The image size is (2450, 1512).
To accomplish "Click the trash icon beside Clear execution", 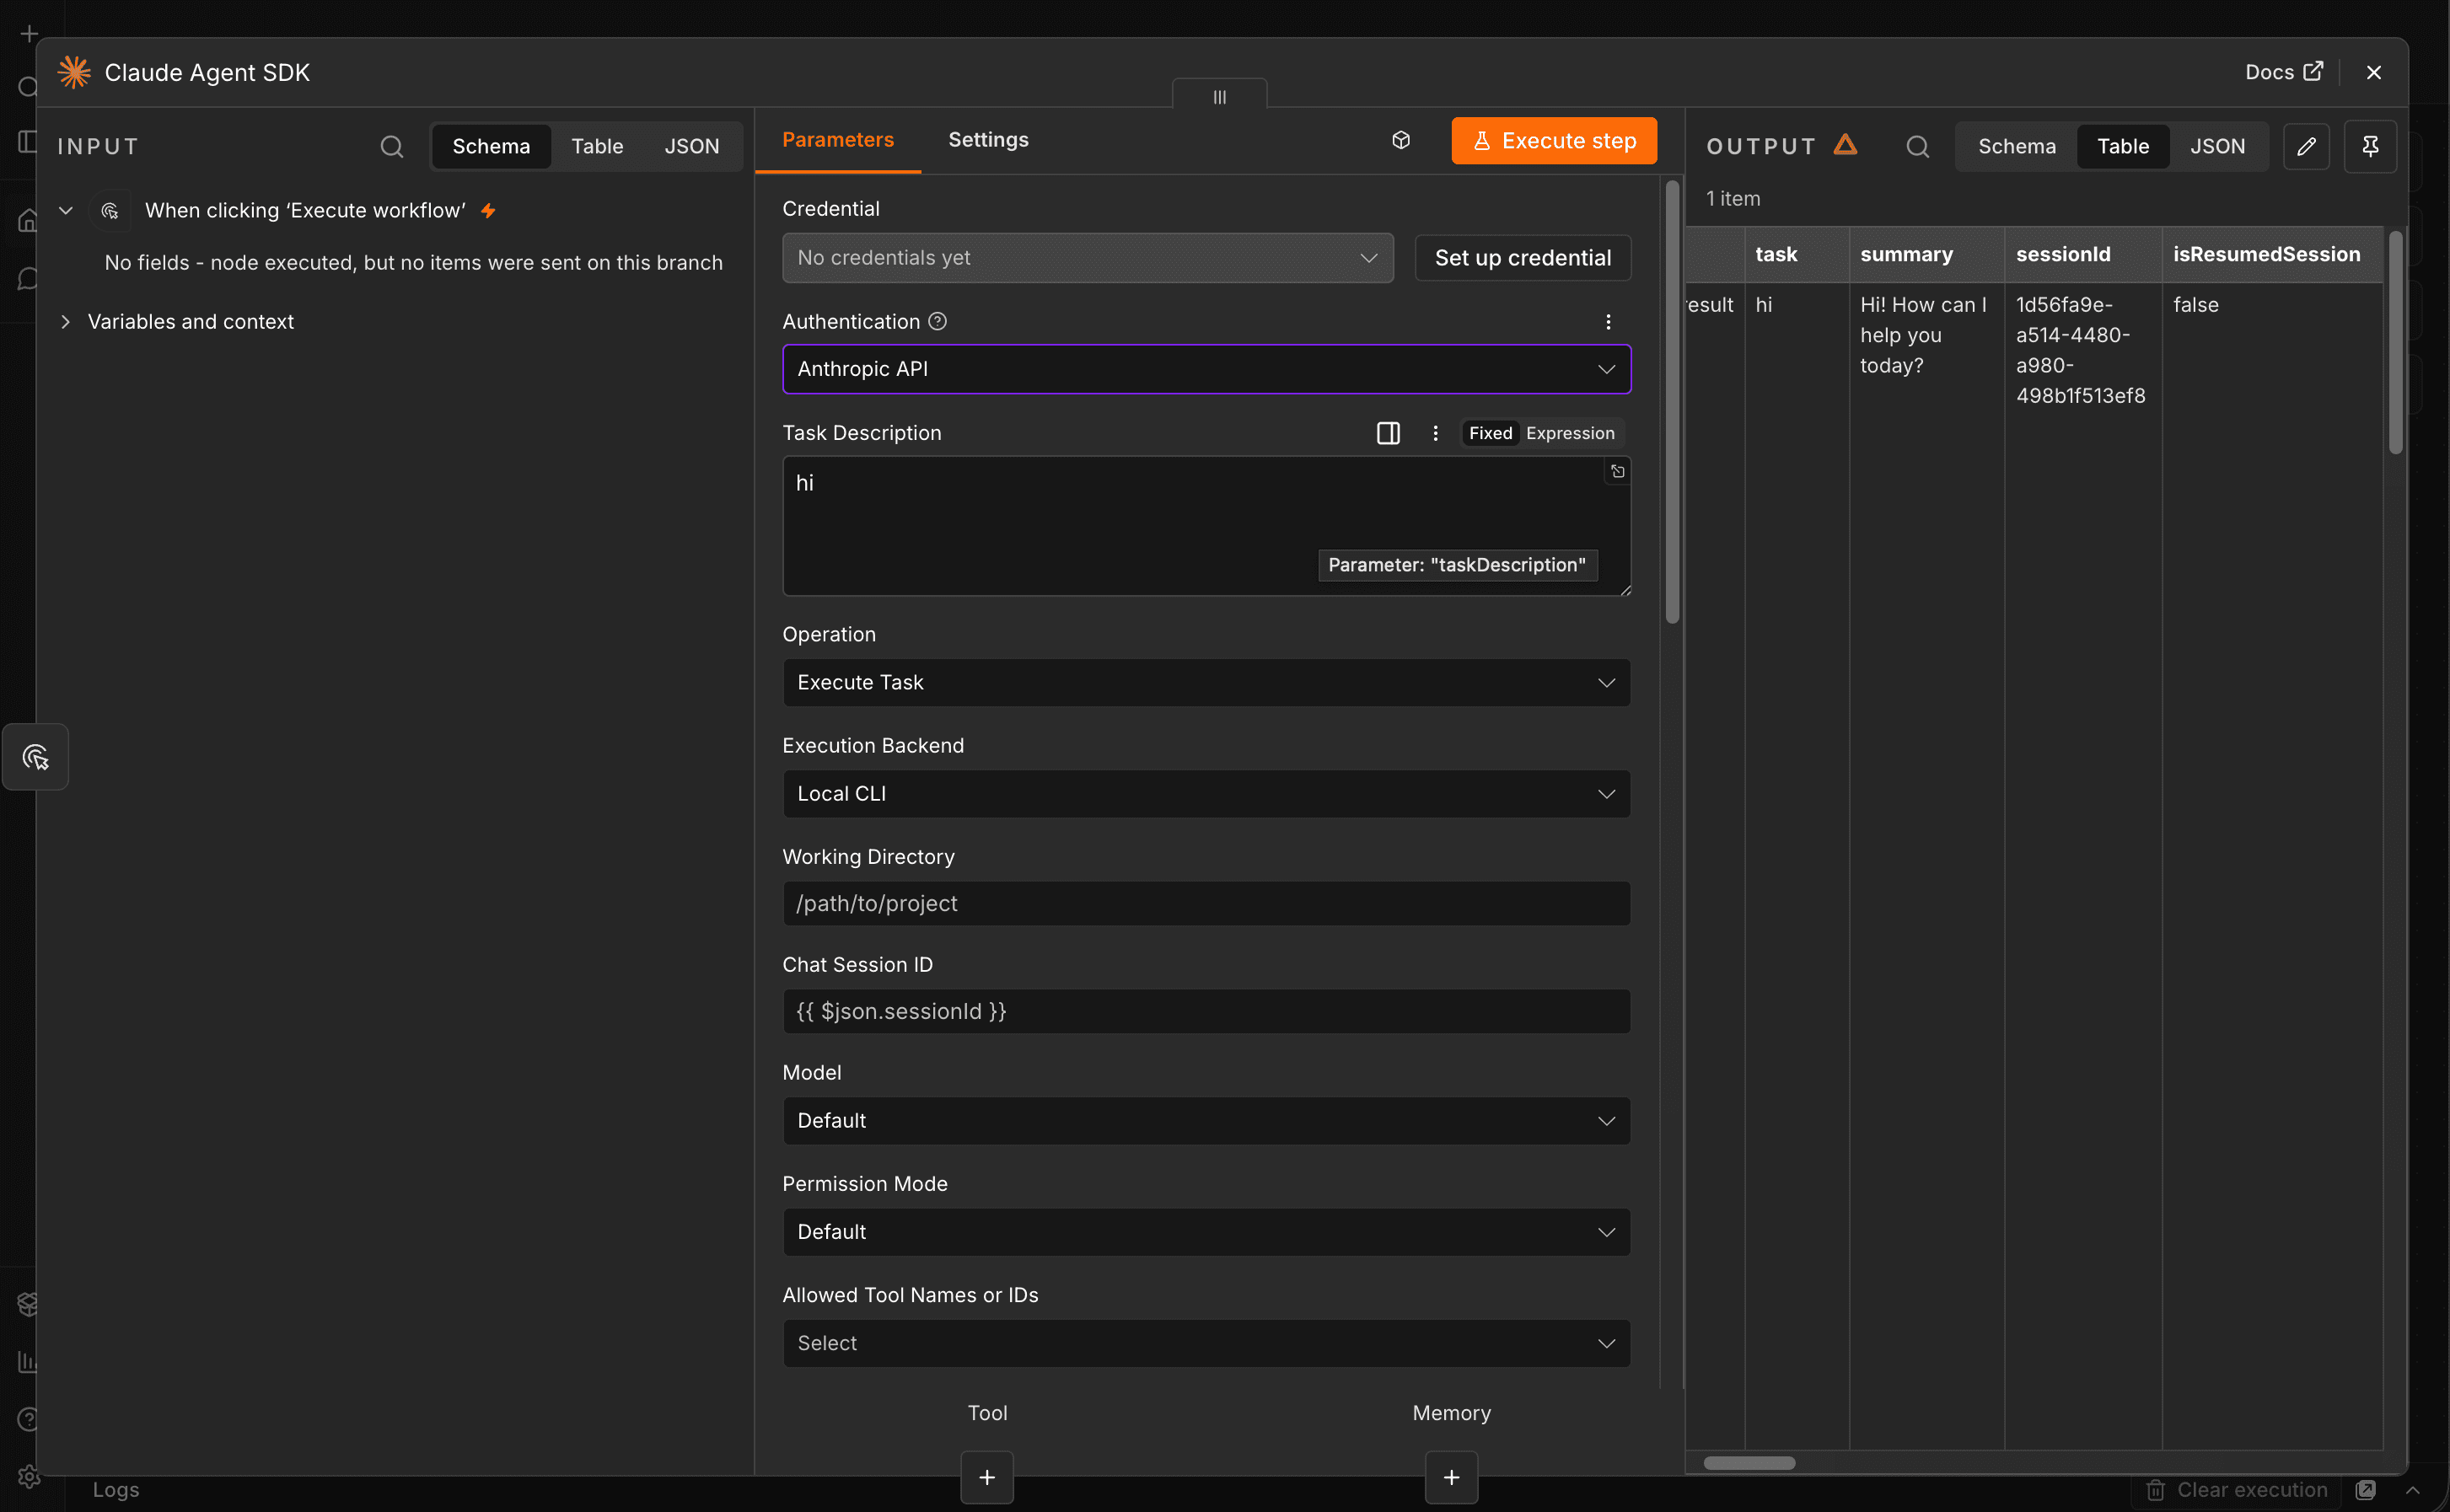I will [2156, 1490].
